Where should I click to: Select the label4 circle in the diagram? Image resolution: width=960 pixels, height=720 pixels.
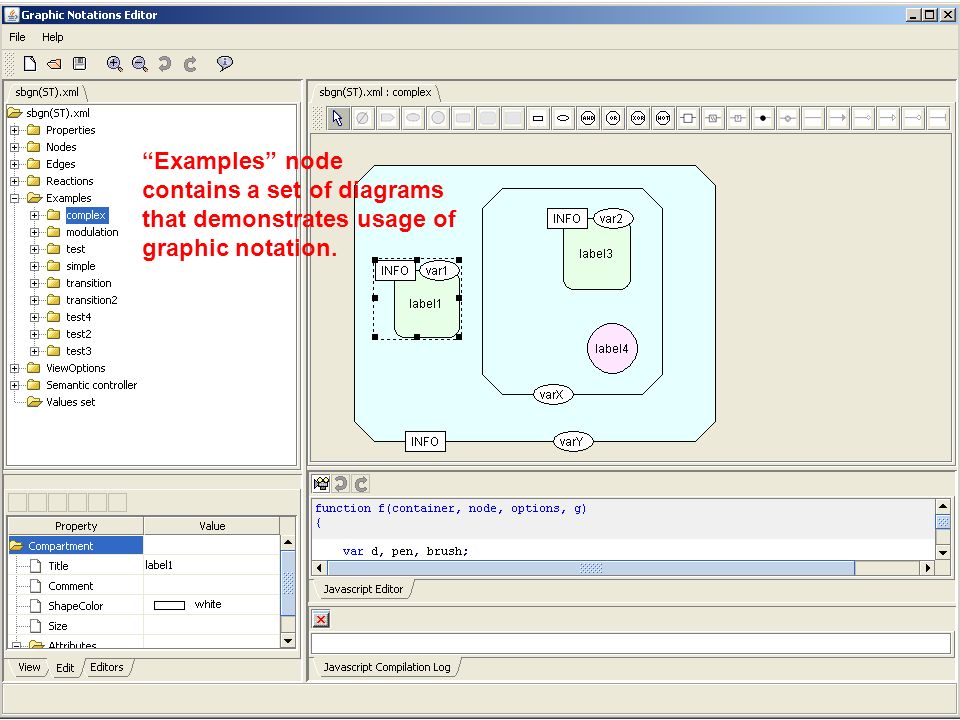click(x=612, y=348)
